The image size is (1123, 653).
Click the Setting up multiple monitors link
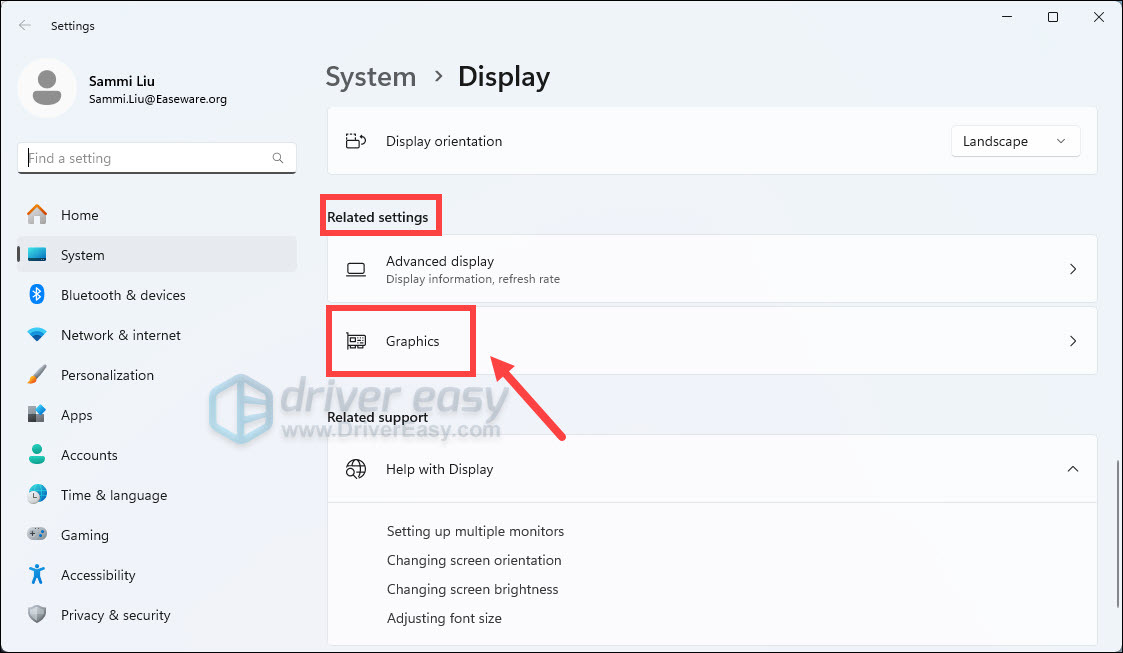coord(475,531)
